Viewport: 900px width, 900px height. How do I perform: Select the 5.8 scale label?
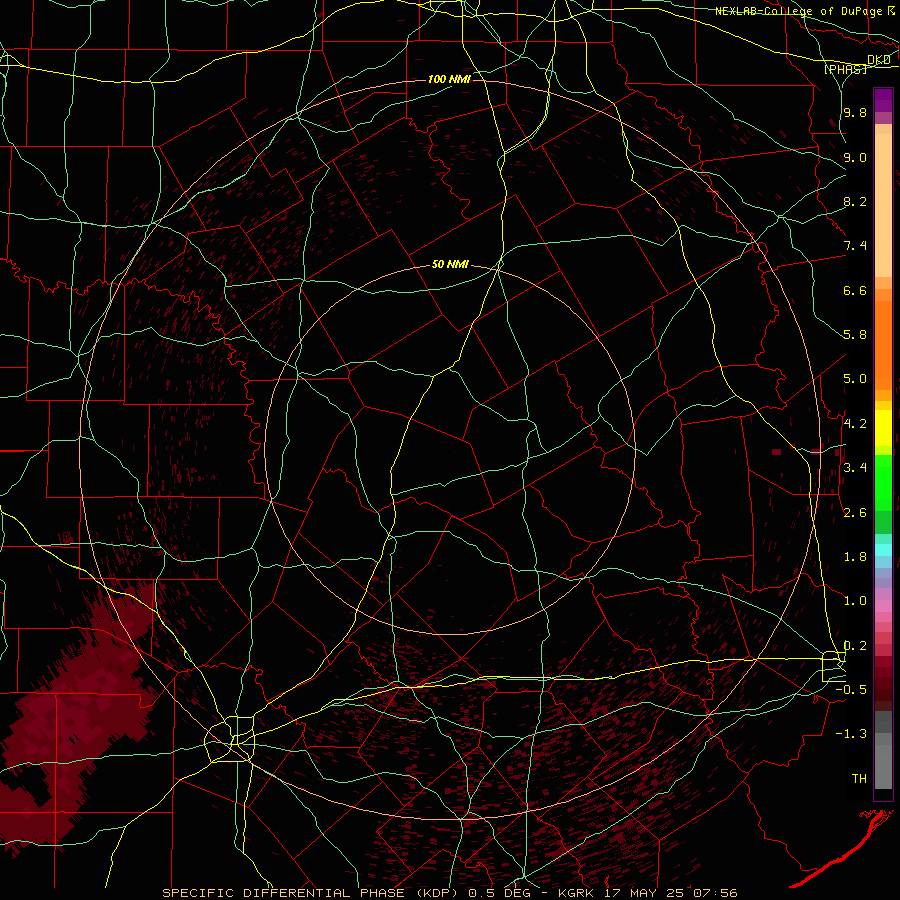pos(855,335)
